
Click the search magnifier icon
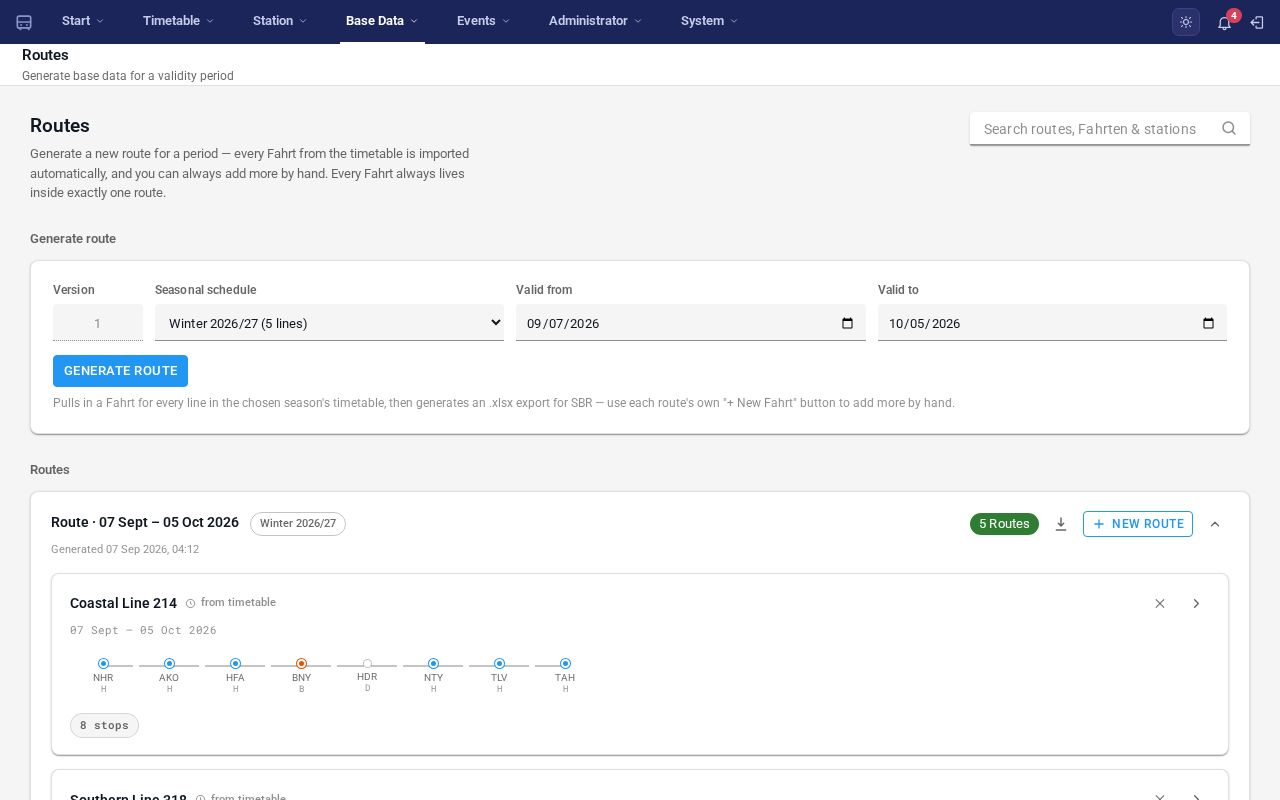pyautogui.click(x=1229, y=128)
